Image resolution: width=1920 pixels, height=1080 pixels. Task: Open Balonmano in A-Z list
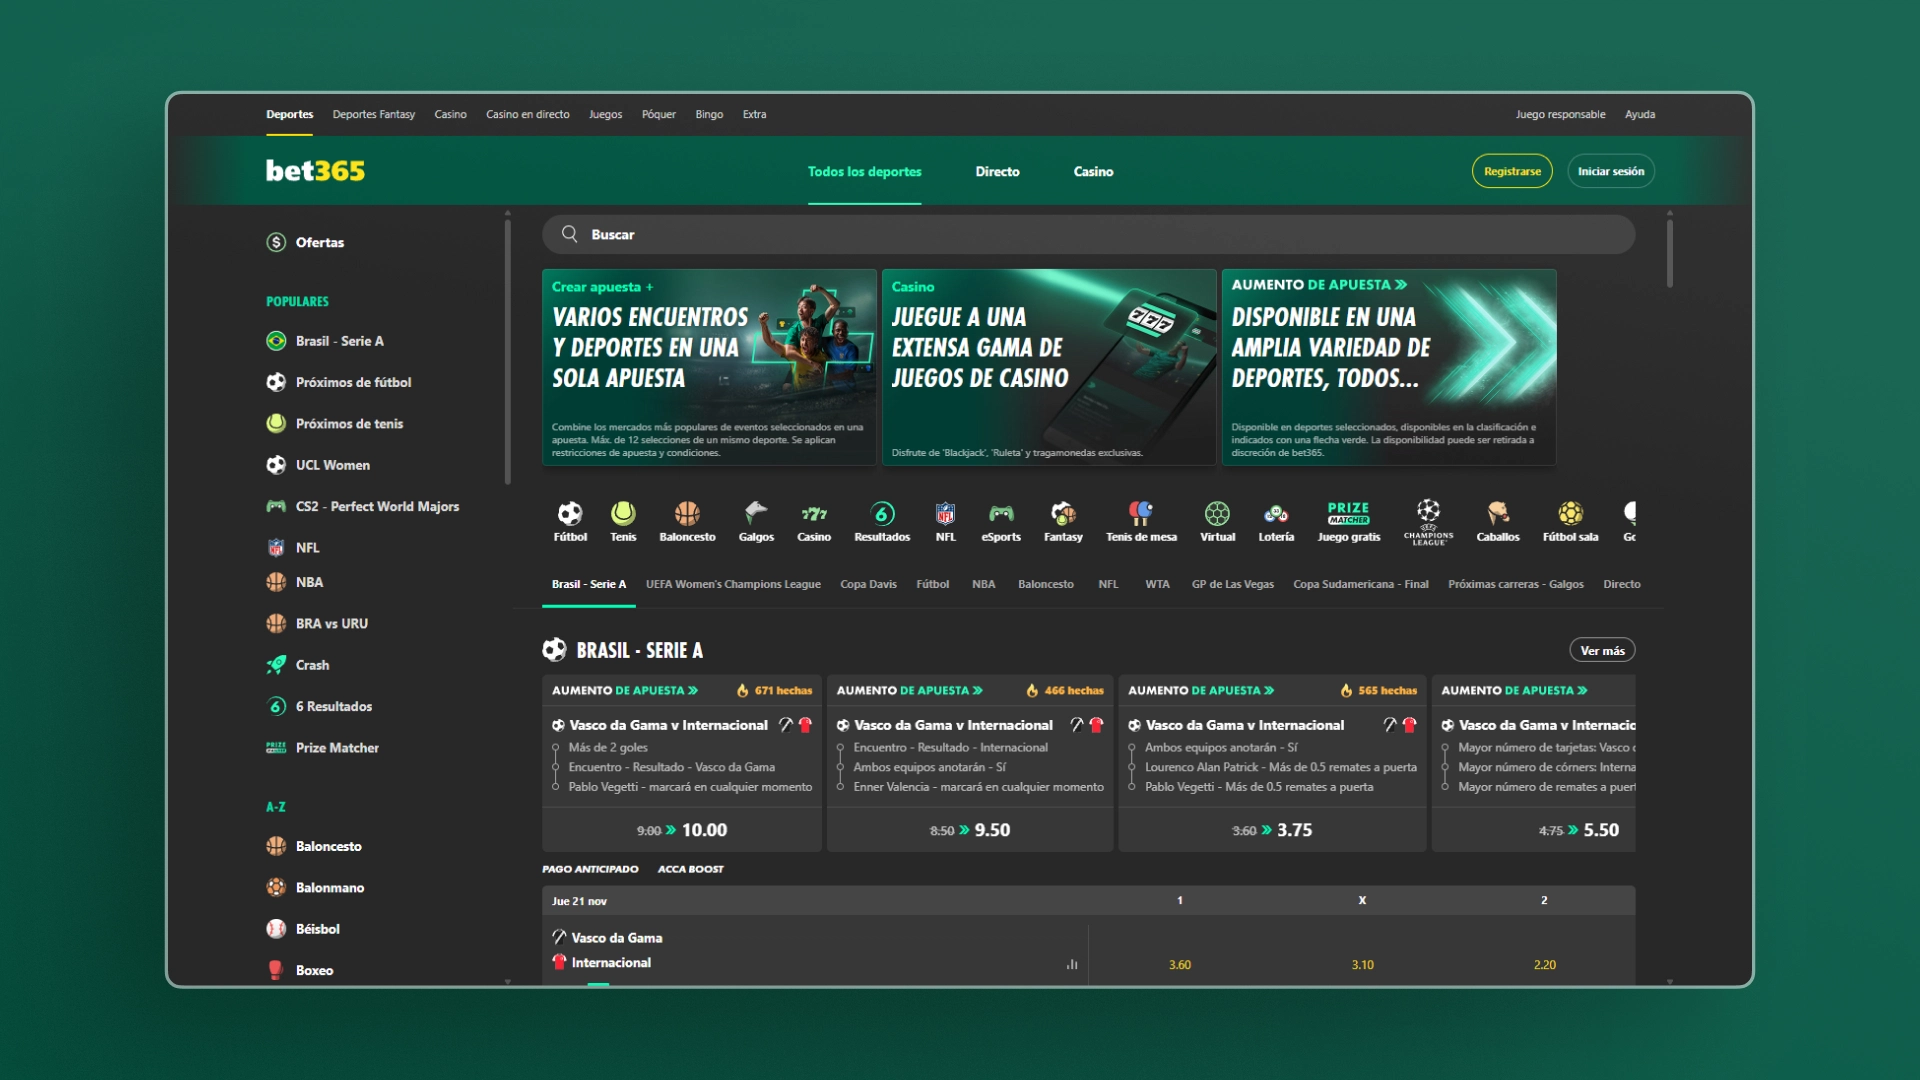coord(315,887)
